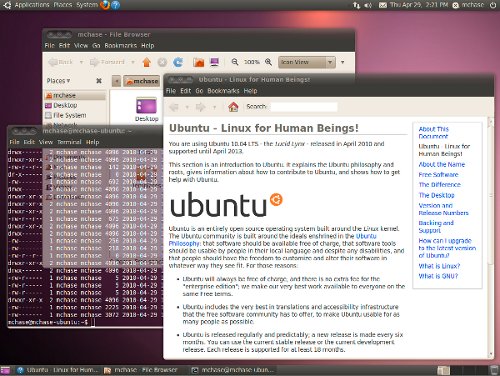The height and width of the screenshot is (376, 500).
Task: Click the date and time clock in top panel
Action: coord(419,5)
